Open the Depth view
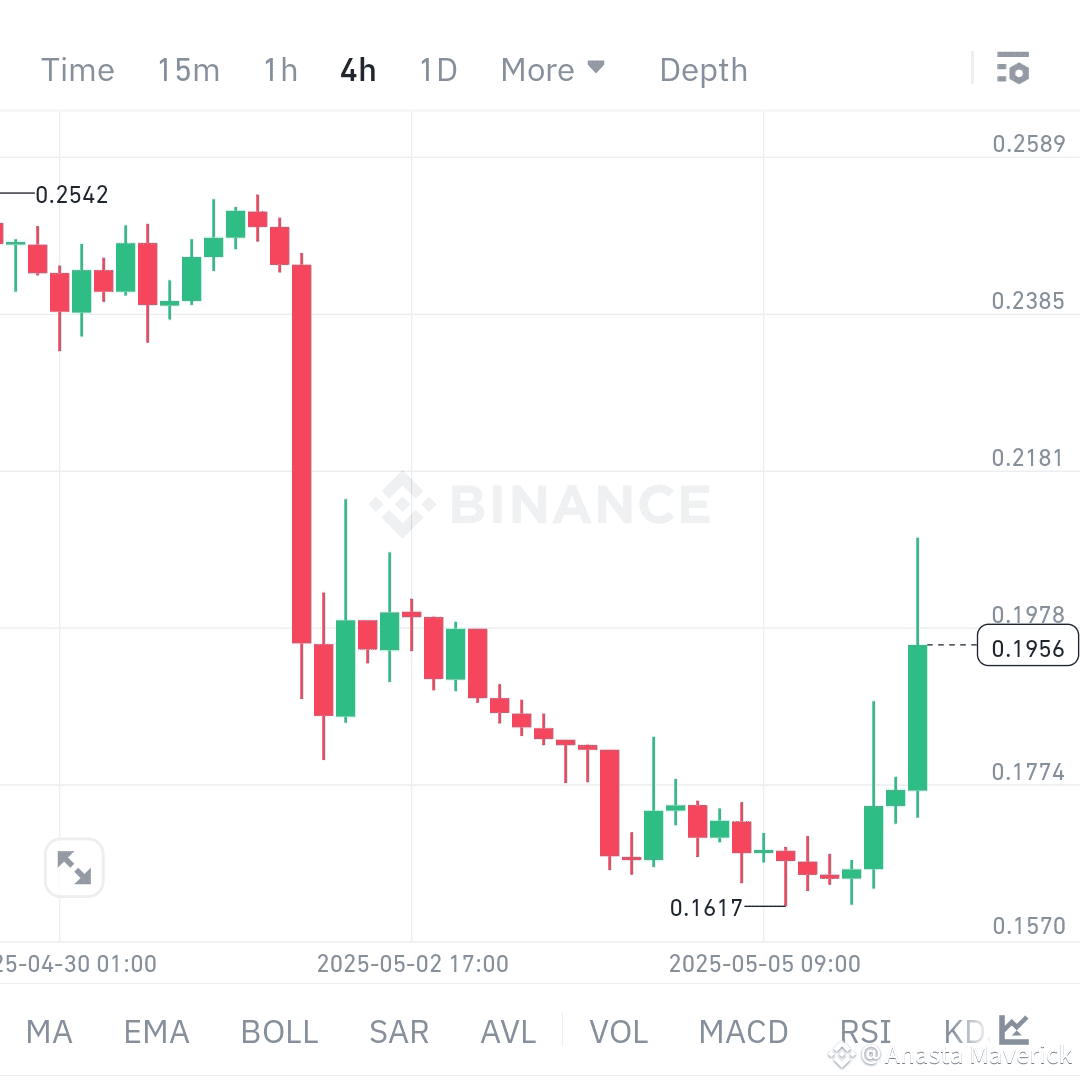Screen dimensions: 1080x1080 pyautogui.click(x=703, y=69)
